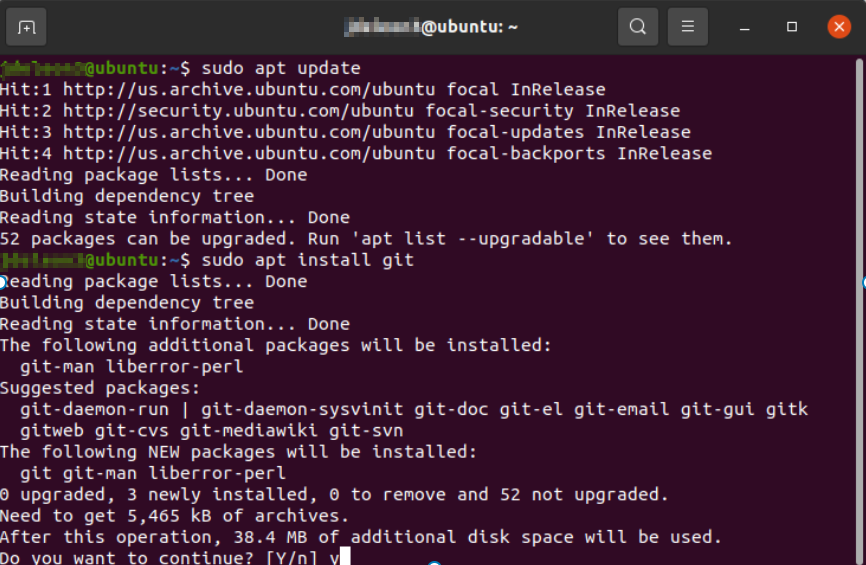Click the window title text
866x565 pixels.
(x=431, y=27)
